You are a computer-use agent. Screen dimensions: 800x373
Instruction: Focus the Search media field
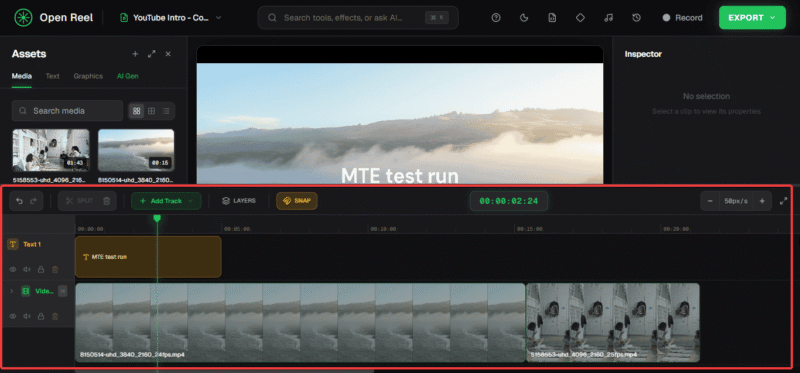(67, 111)
